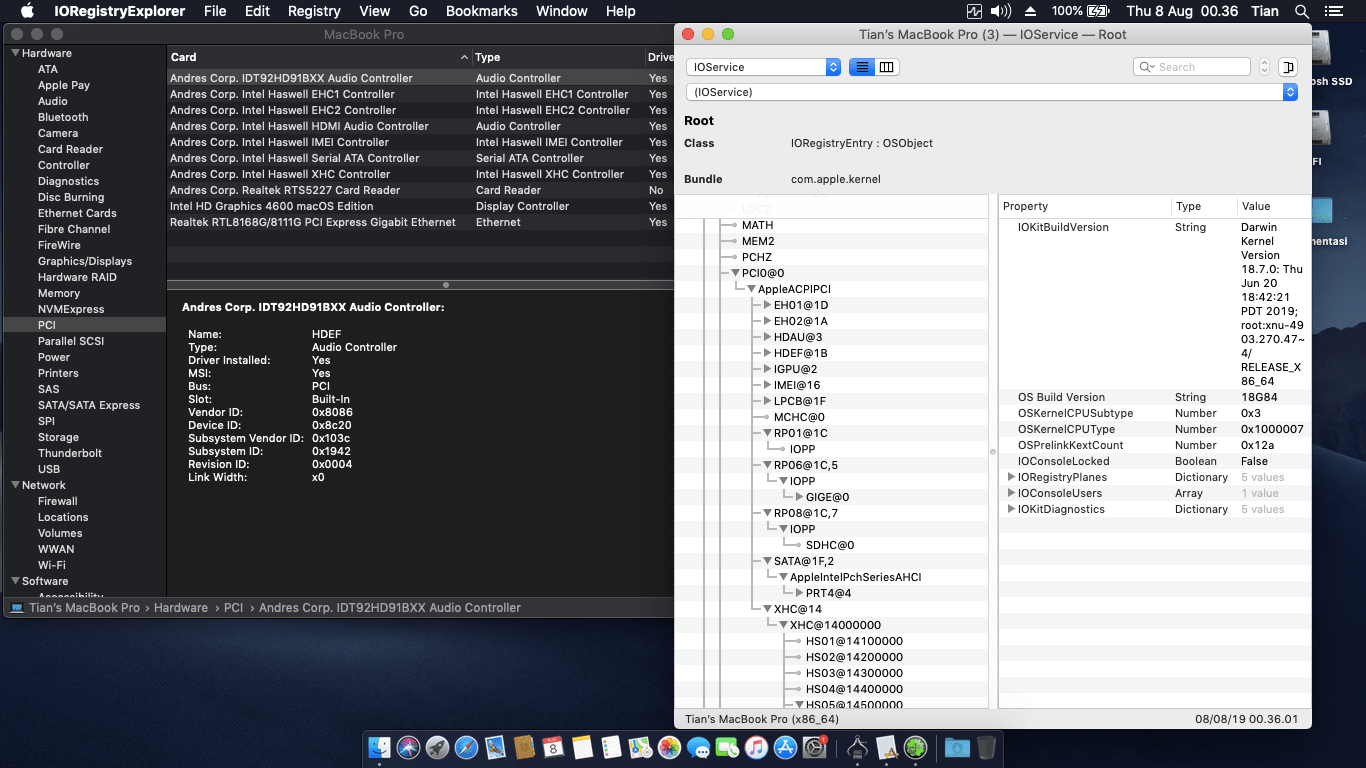The width and height of the screenshot is (1366, 768).
Task: Open Spotlight search magnifier icon
Action: tap(1301, 11)
